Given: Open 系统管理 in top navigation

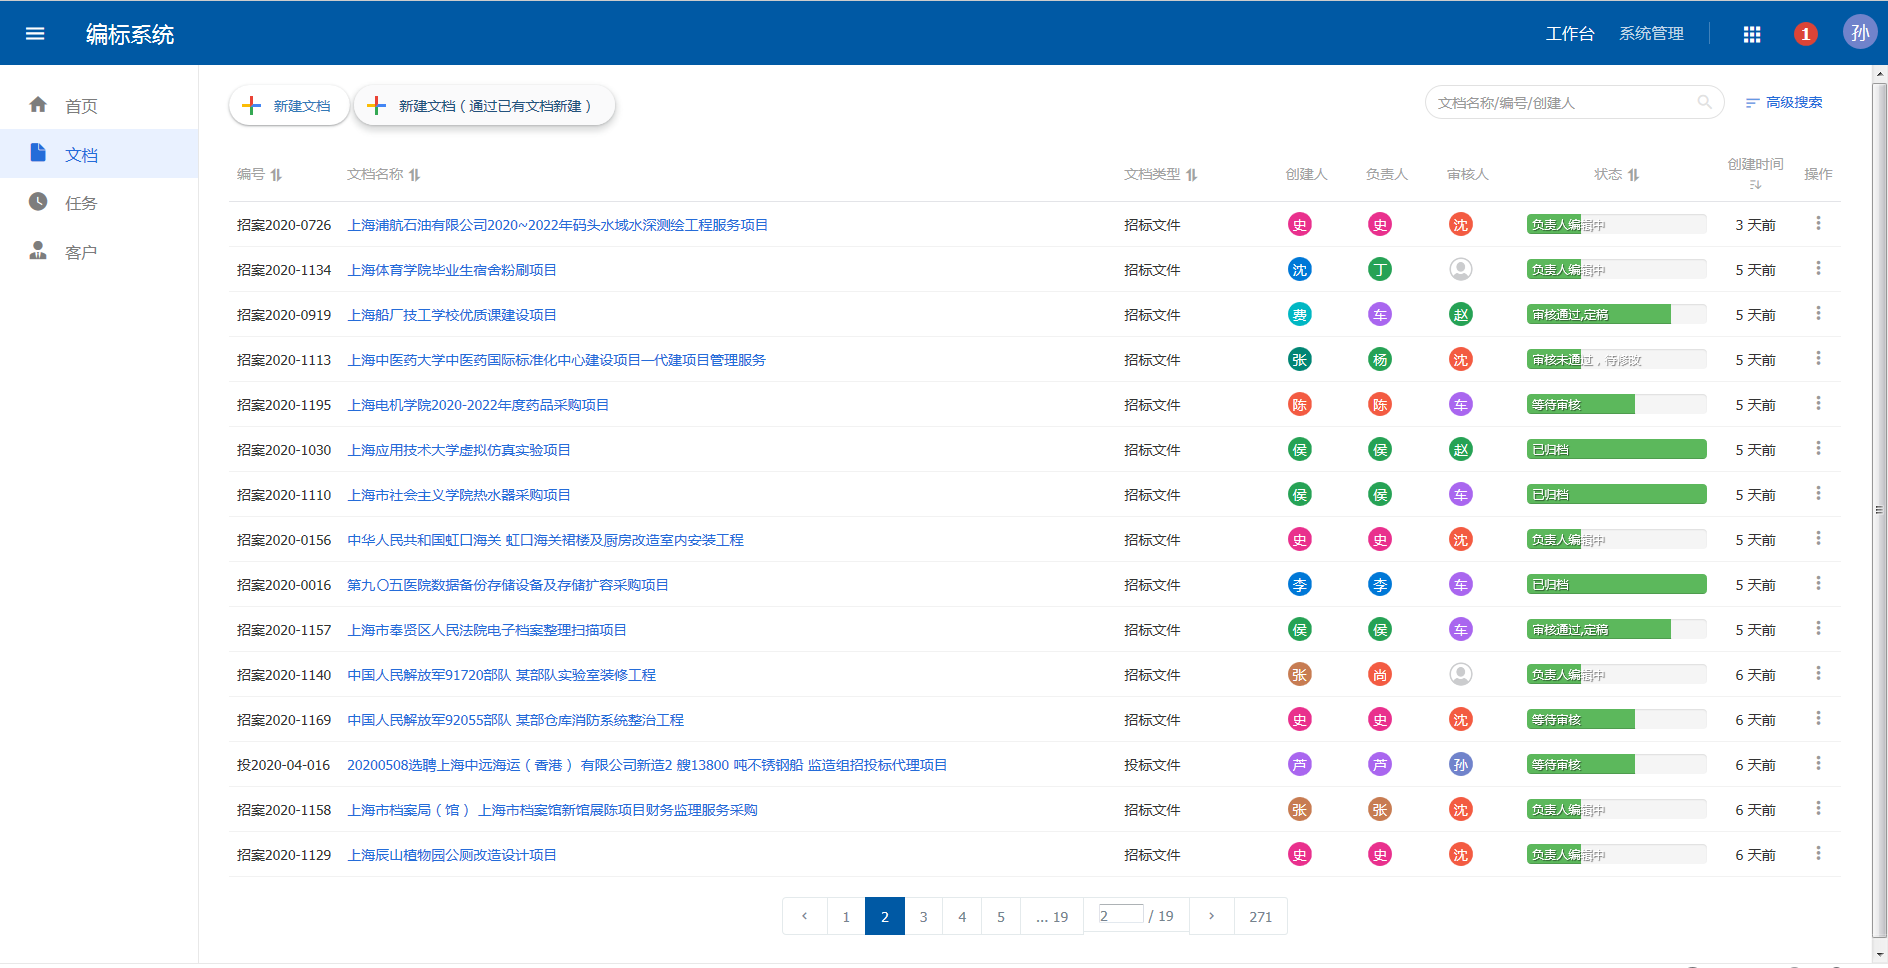Looking at the screenshot, I should coord(1651,34).
